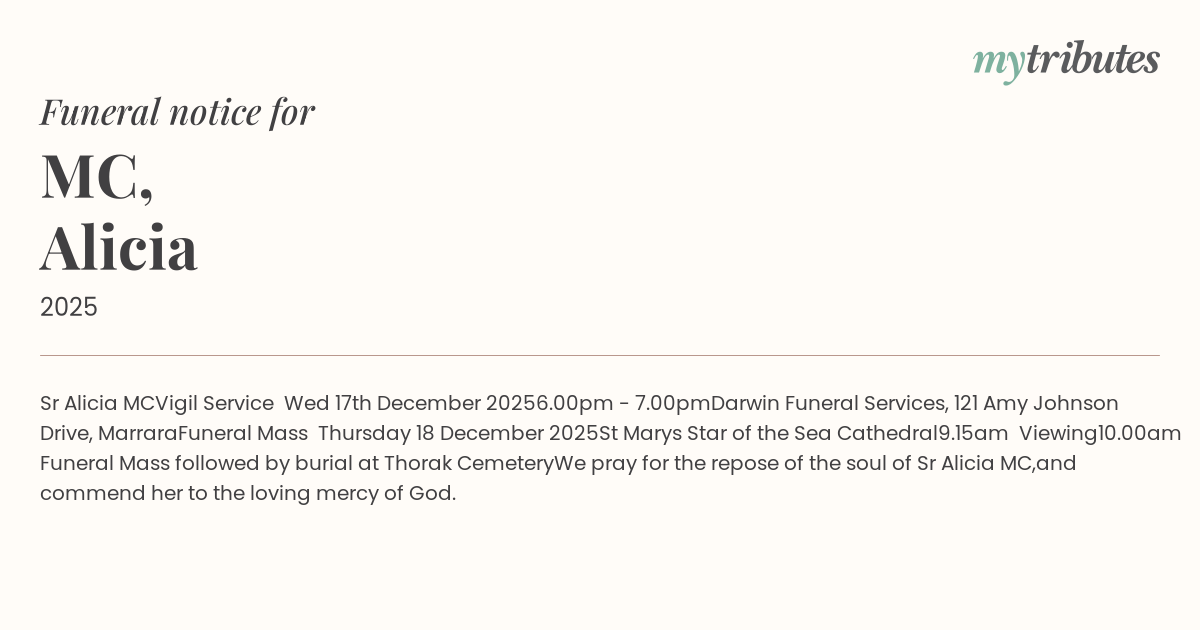Click the large first name "Alicia"

click(x=119, y=247)
